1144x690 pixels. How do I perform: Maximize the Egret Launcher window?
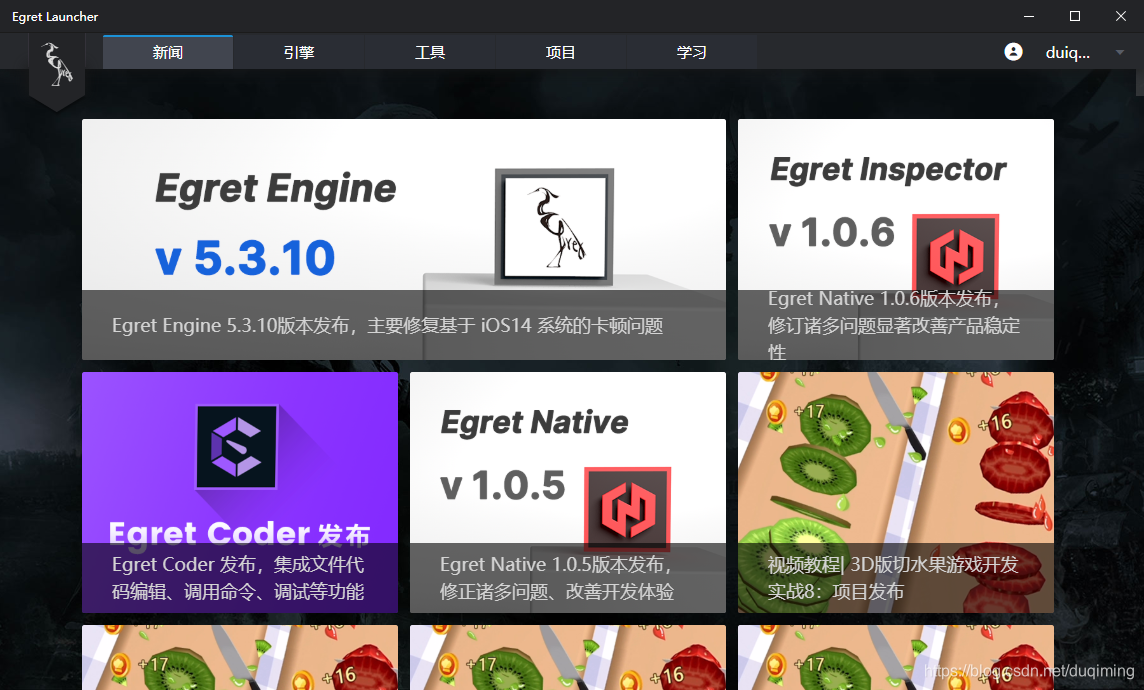coord(1075,16)
